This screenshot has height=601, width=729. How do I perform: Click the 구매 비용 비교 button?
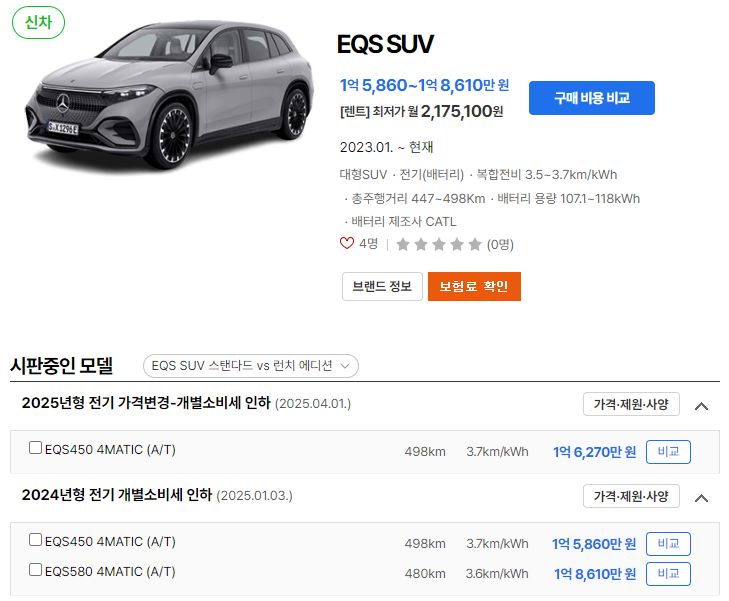(591, 98)
